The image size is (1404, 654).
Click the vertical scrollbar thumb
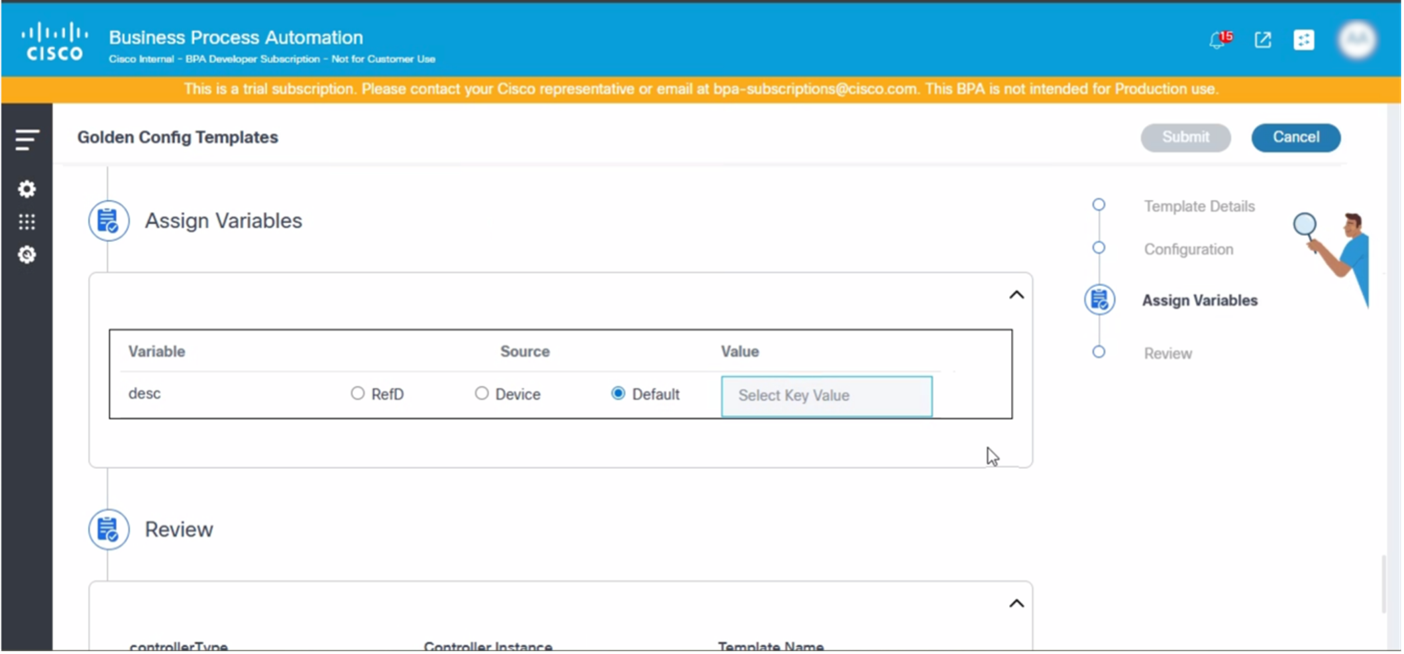tap(1384, 584)
